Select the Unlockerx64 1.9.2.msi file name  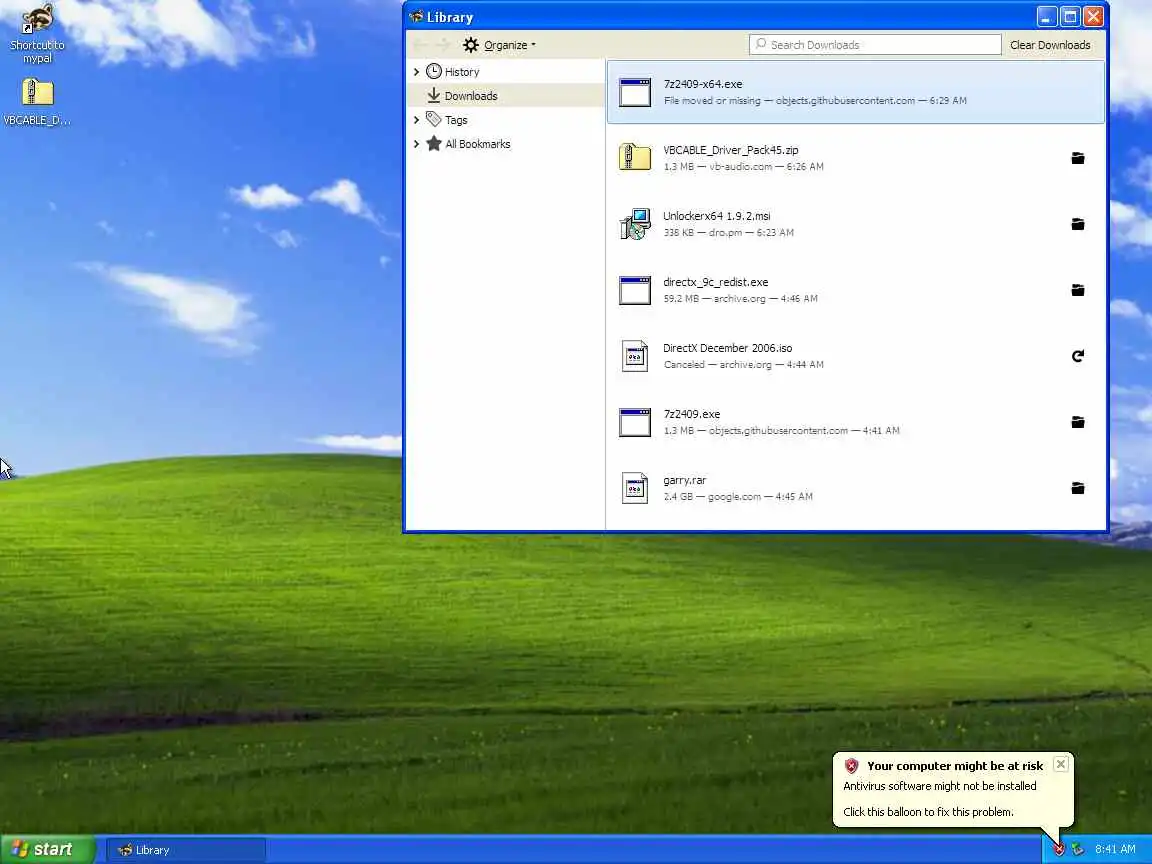point(716,216)
